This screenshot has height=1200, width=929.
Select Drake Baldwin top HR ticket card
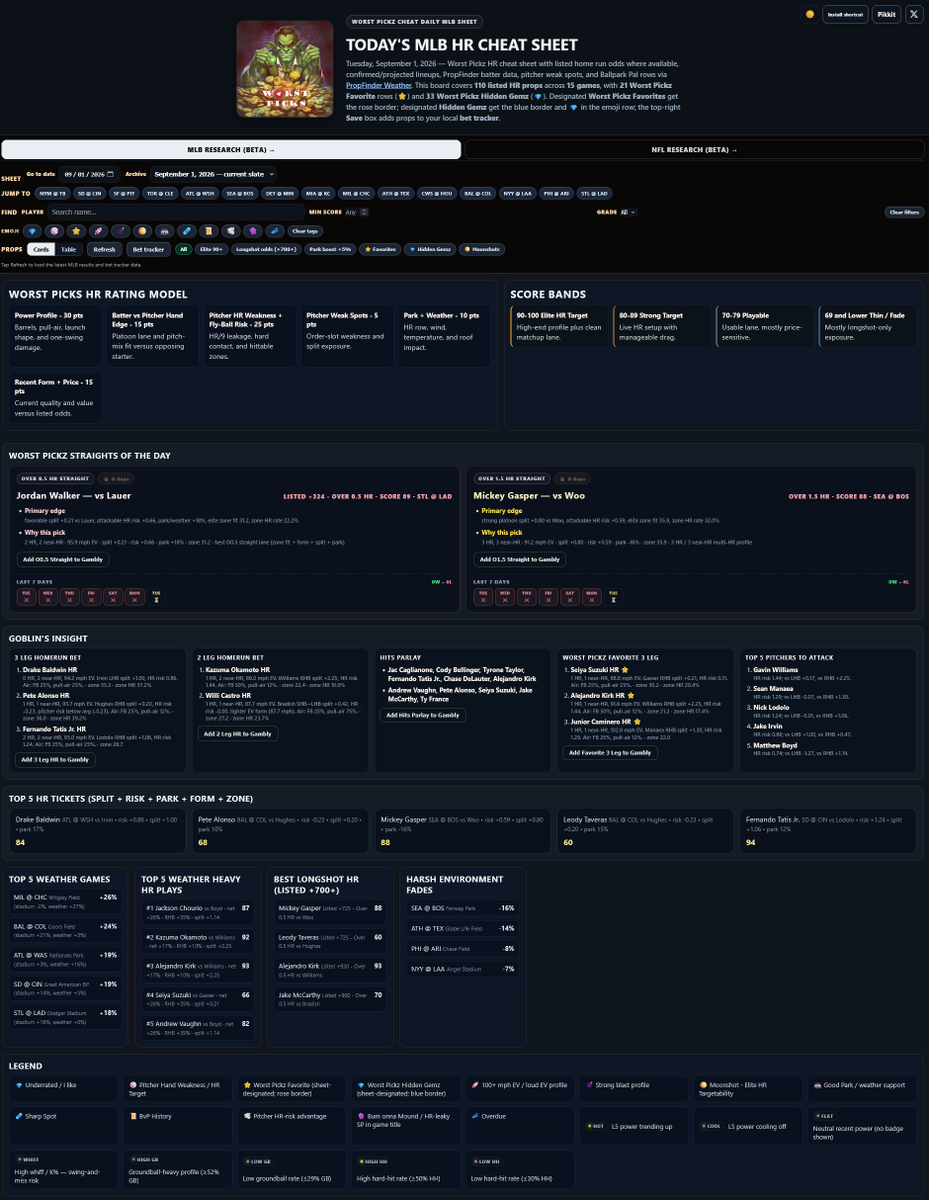(x=97, y=832)
